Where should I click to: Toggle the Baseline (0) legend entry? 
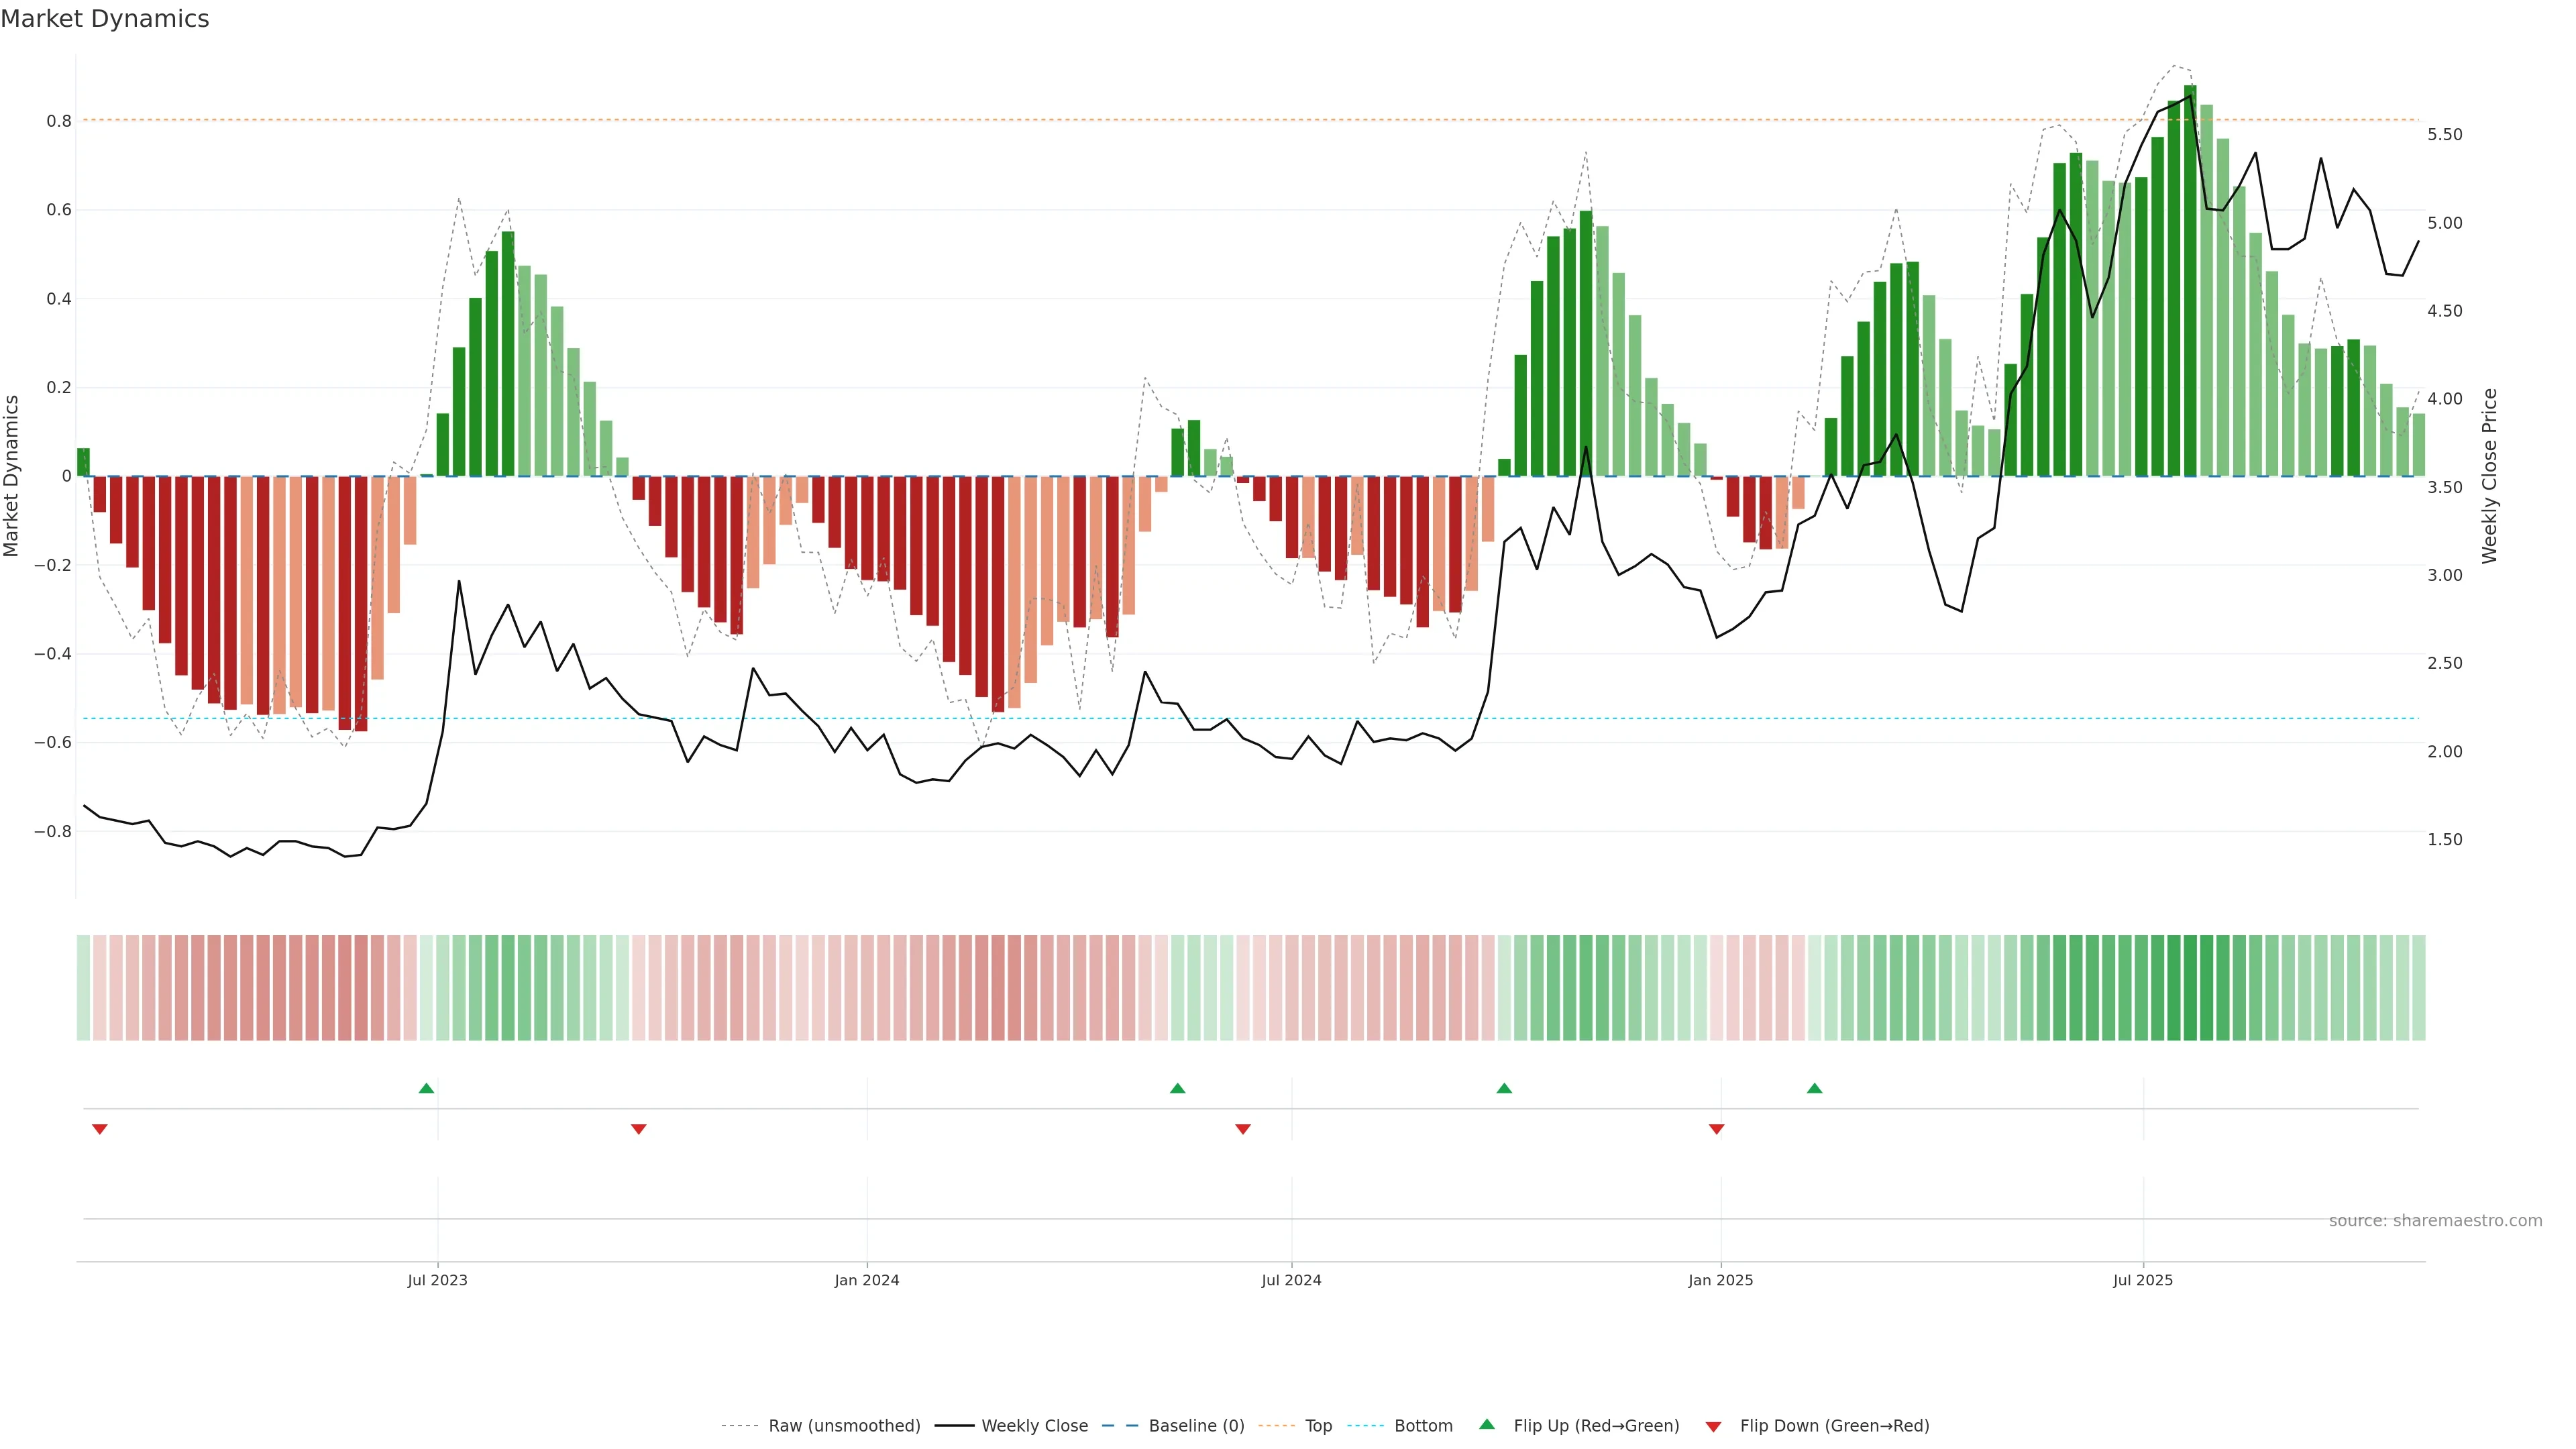[x=1196, y=1426]
